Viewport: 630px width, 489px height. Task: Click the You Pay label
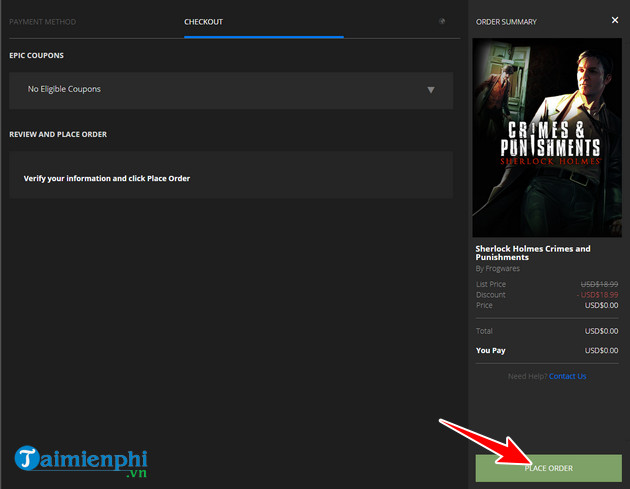(x=491, y=350)
